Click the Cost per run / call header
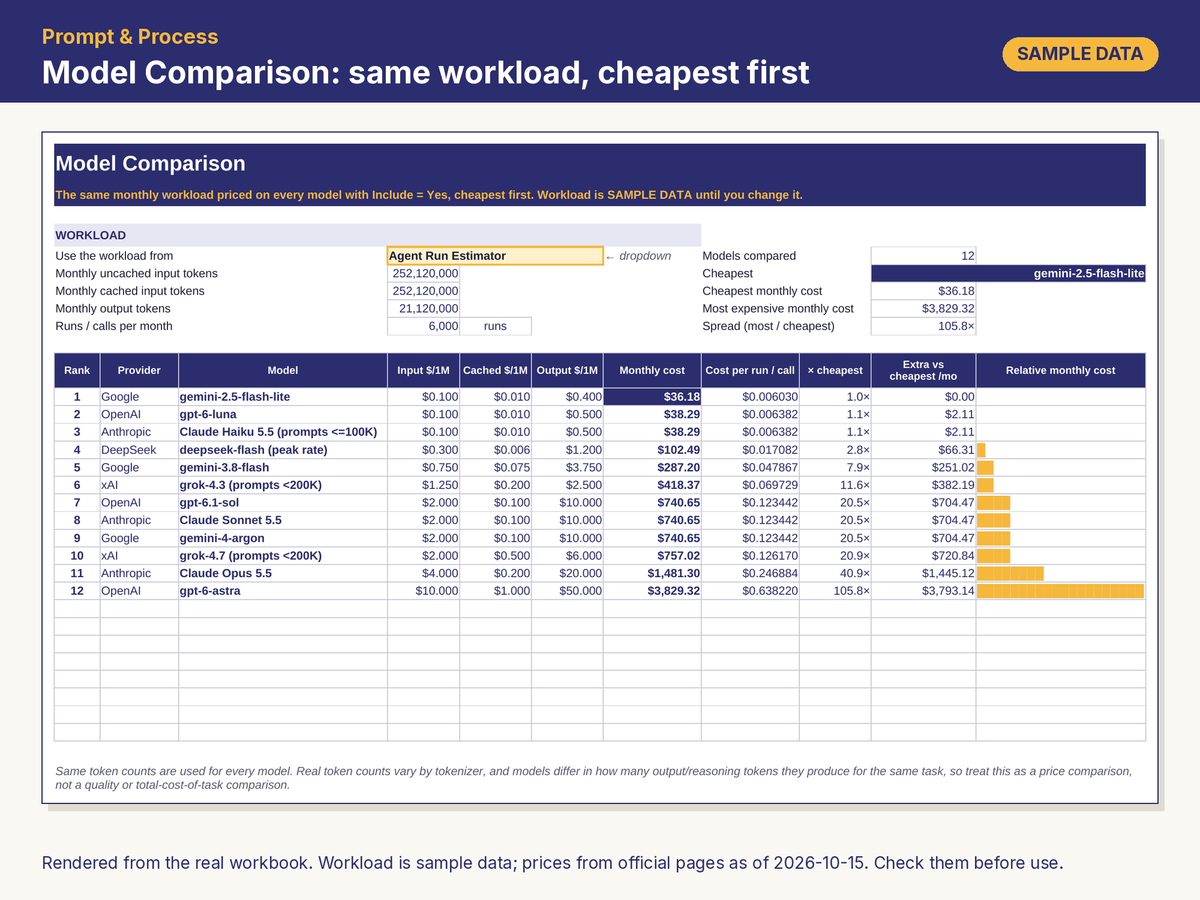 tap(750, 370)
